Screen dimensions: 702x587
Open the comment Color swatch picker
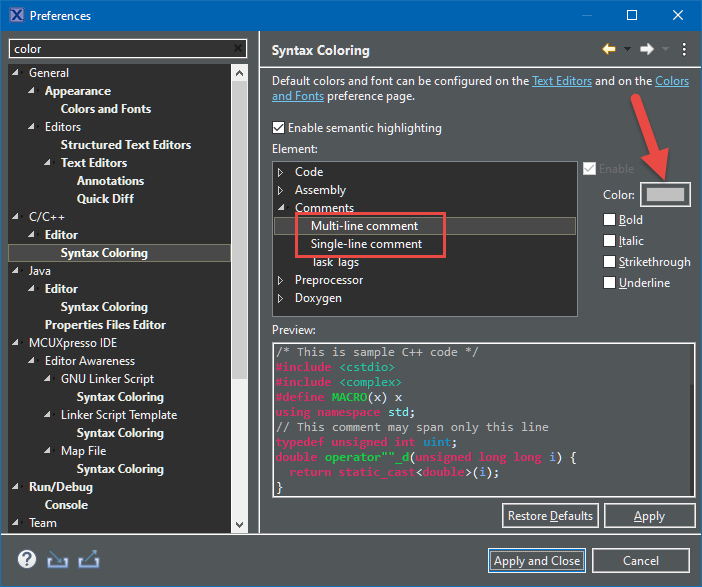pos(666,194)
